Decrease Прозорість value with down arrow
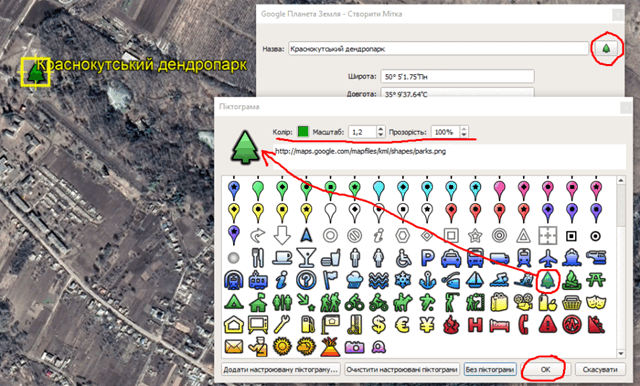The image size is (640, 386). [464, 134]
